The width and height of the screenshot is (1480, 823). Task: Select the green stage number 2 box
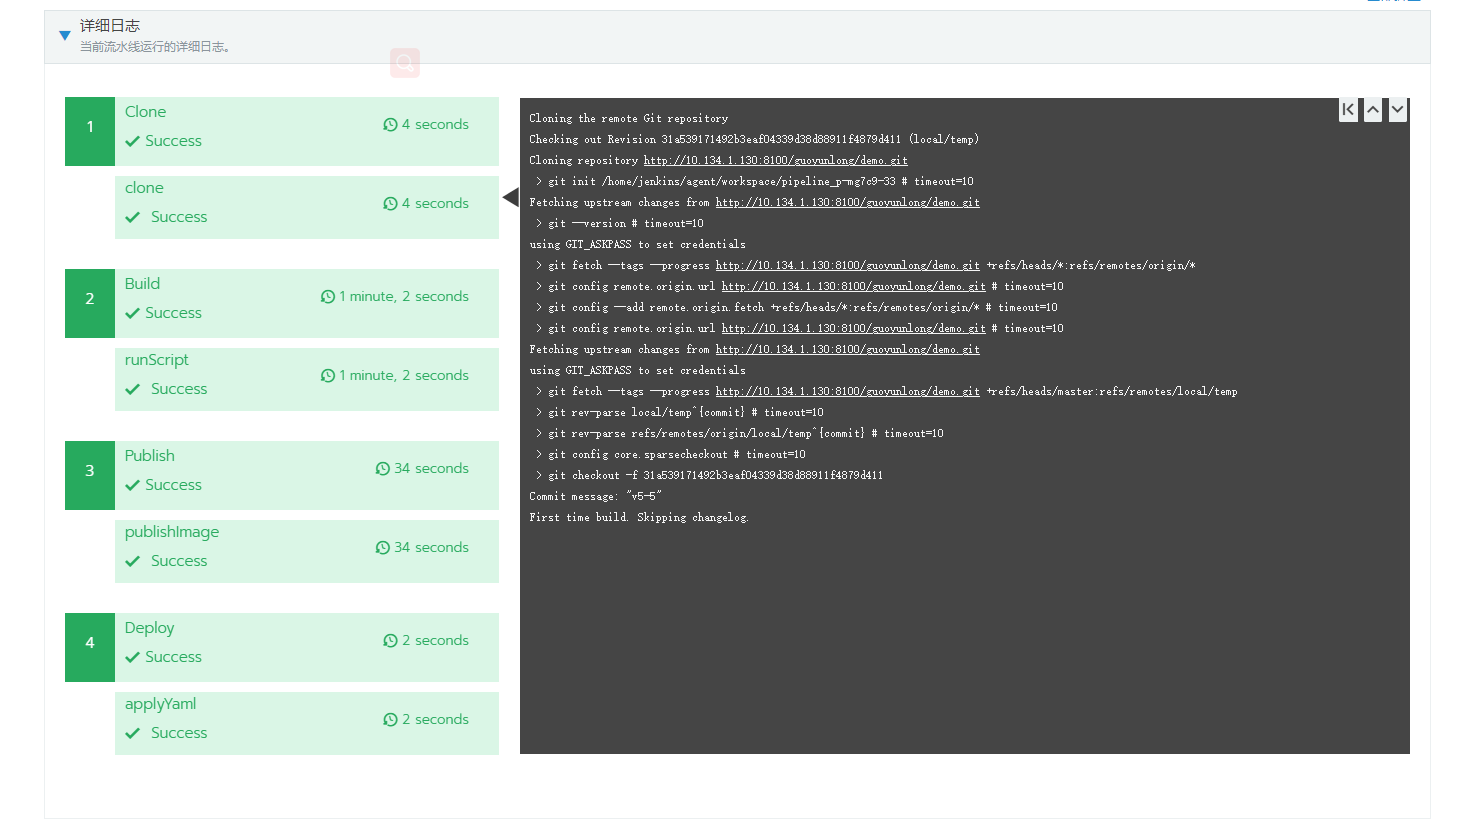[x=90, y=303]
